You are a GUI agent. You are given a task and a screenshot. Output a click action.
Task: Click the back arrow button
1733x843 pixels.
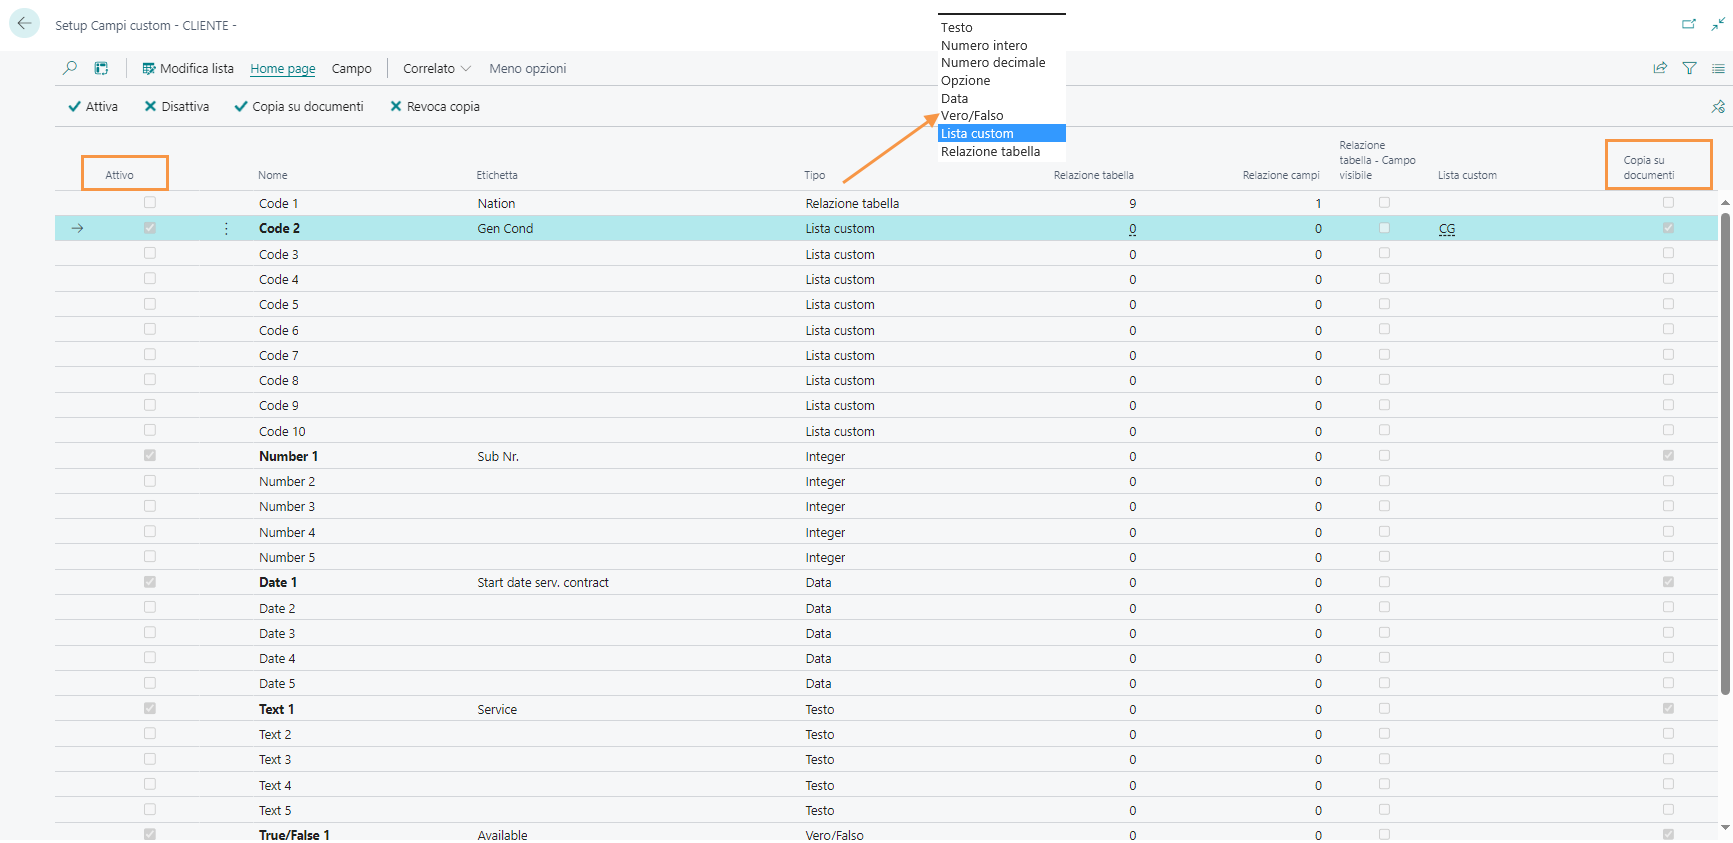coord(24,24)
